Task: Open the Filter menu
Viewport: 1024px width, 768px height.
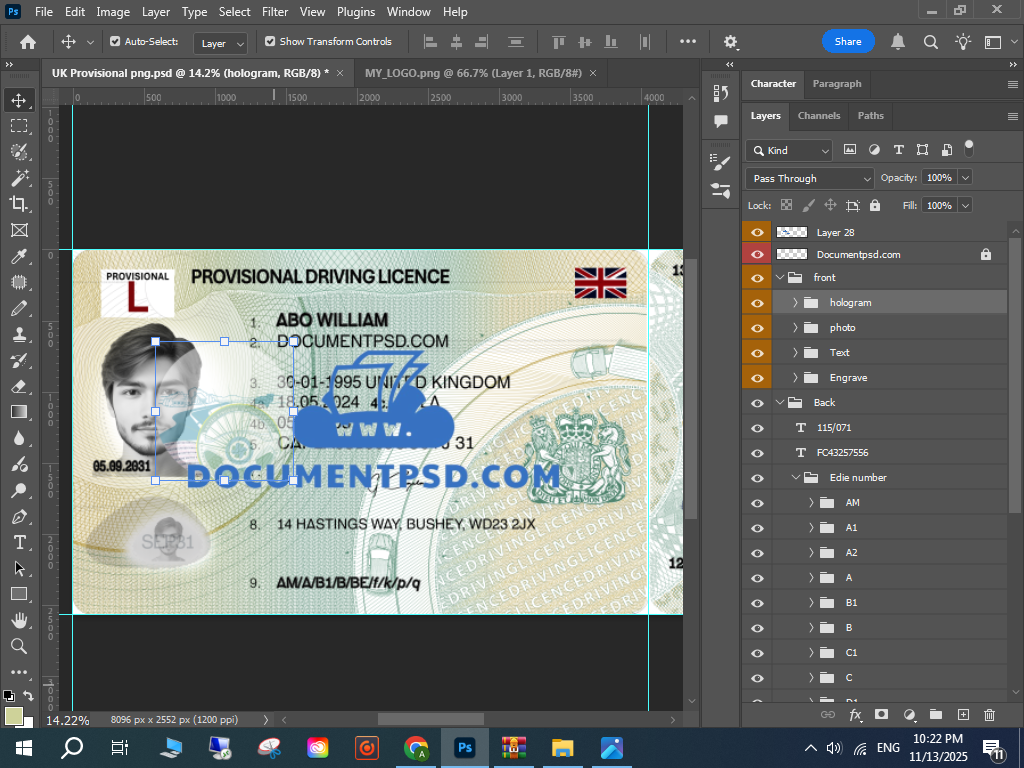Action: pos(274,12)
